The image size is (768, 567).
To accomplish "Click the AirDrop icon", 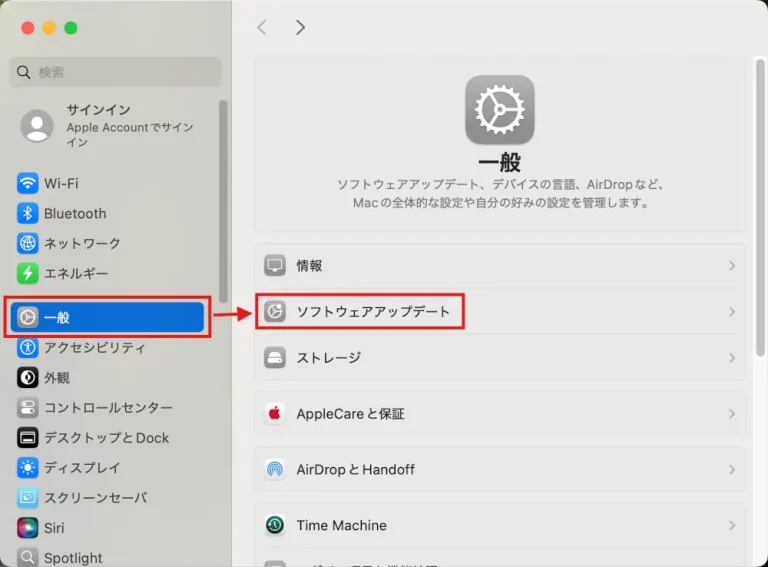I will (275, 470).
